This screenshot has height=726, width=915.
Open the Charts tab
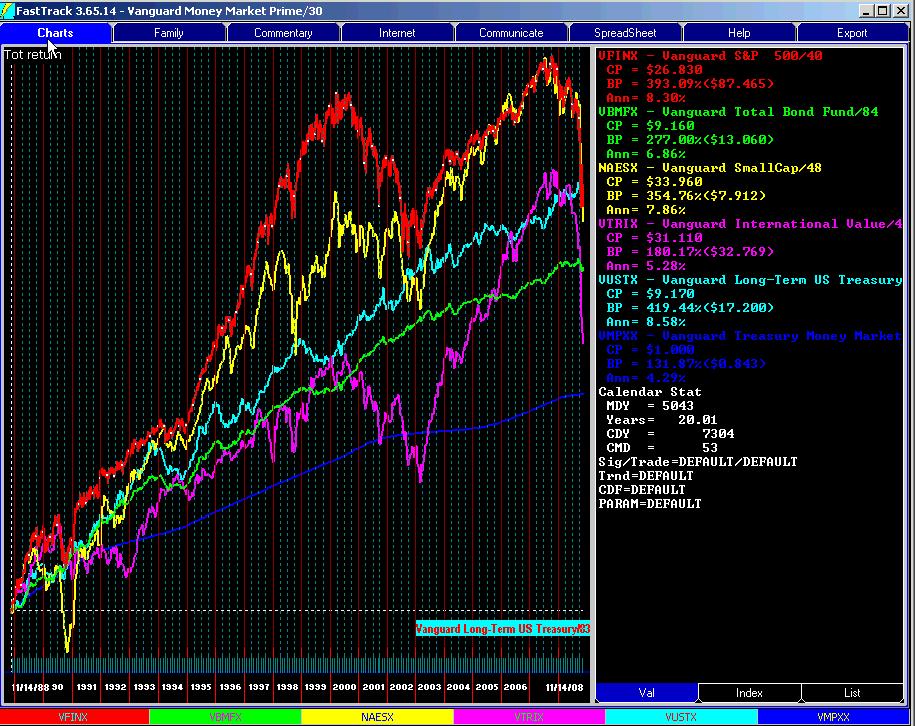click(x=55, y=33)
